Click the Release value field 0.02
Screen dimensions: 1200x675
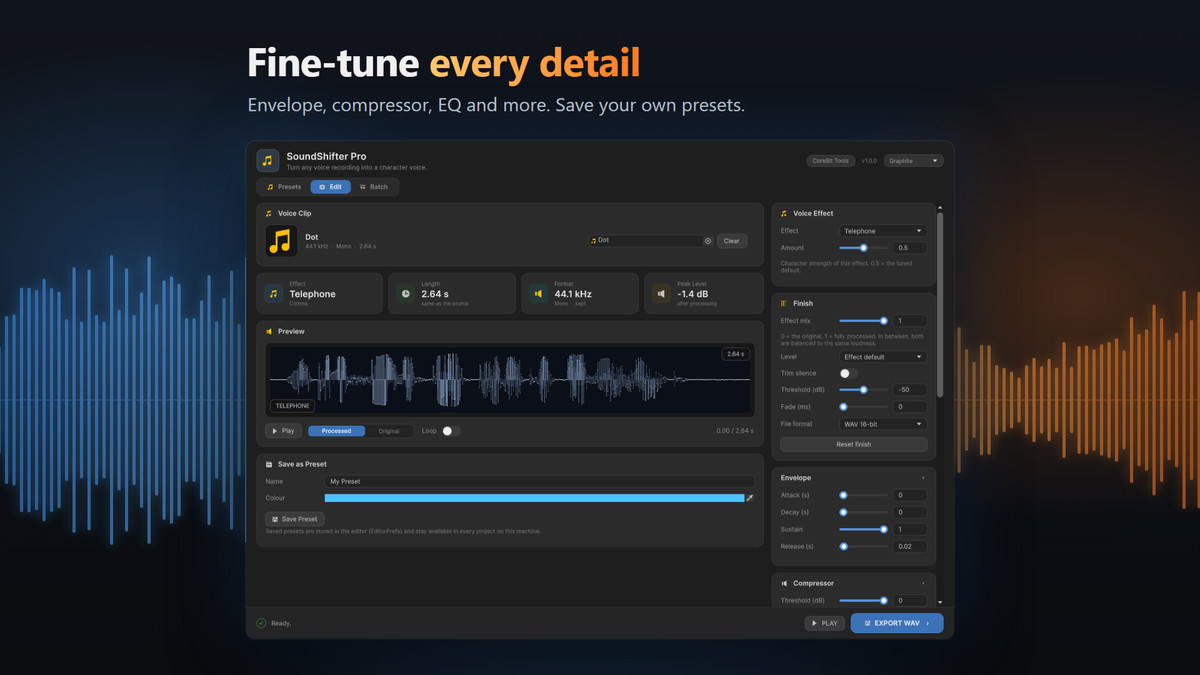[909, 546]
